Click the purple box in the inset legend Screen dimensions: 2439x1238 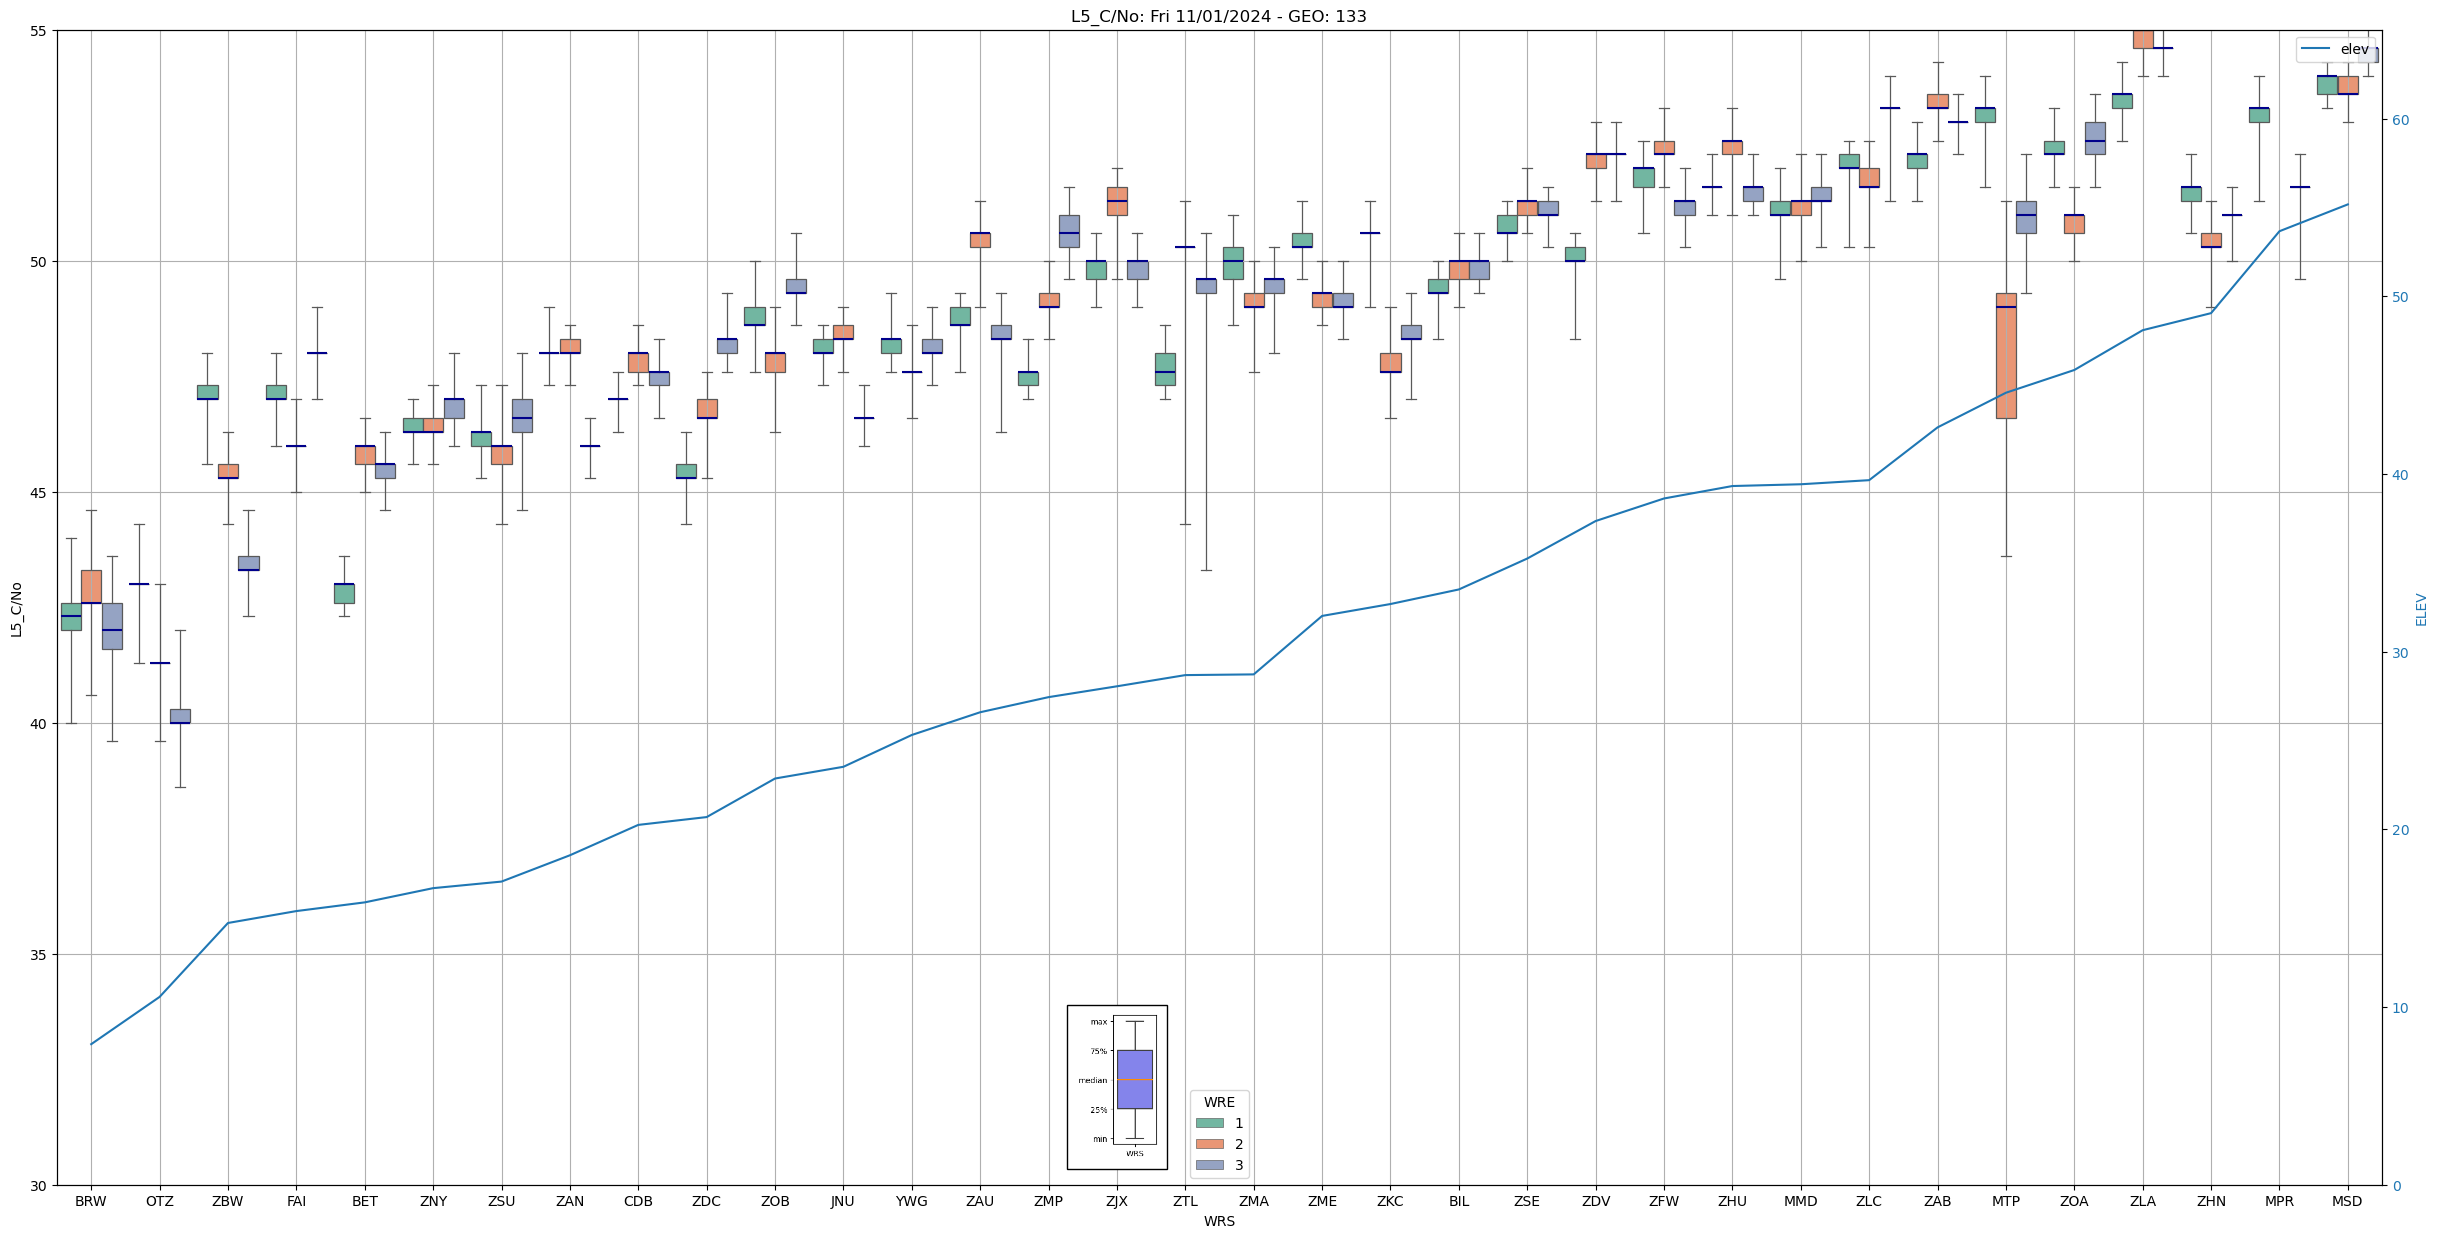[x=1134, y=1079]
